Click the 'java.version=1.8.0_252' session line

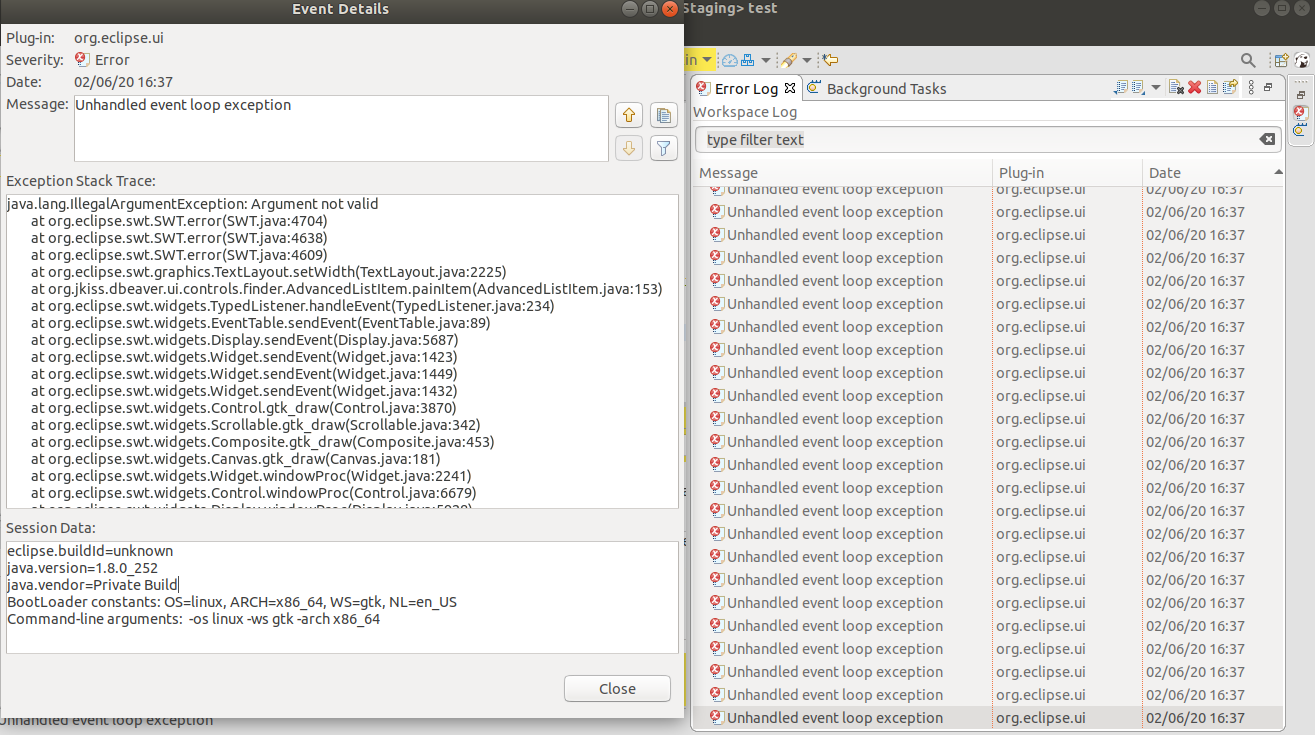(x=82, y=567)
